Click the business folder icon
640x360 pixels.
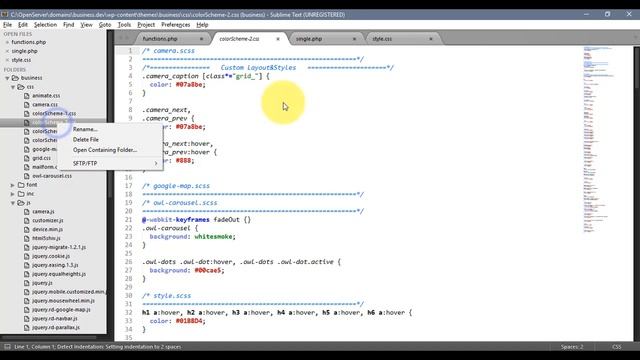pyautogui.click(x=15, y=78)
